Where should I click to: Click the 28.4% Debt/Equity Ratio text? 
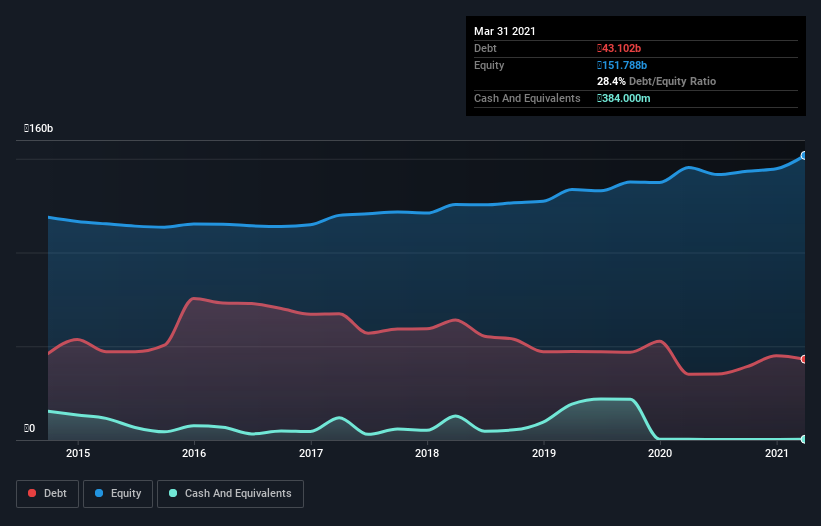[657, 81]
